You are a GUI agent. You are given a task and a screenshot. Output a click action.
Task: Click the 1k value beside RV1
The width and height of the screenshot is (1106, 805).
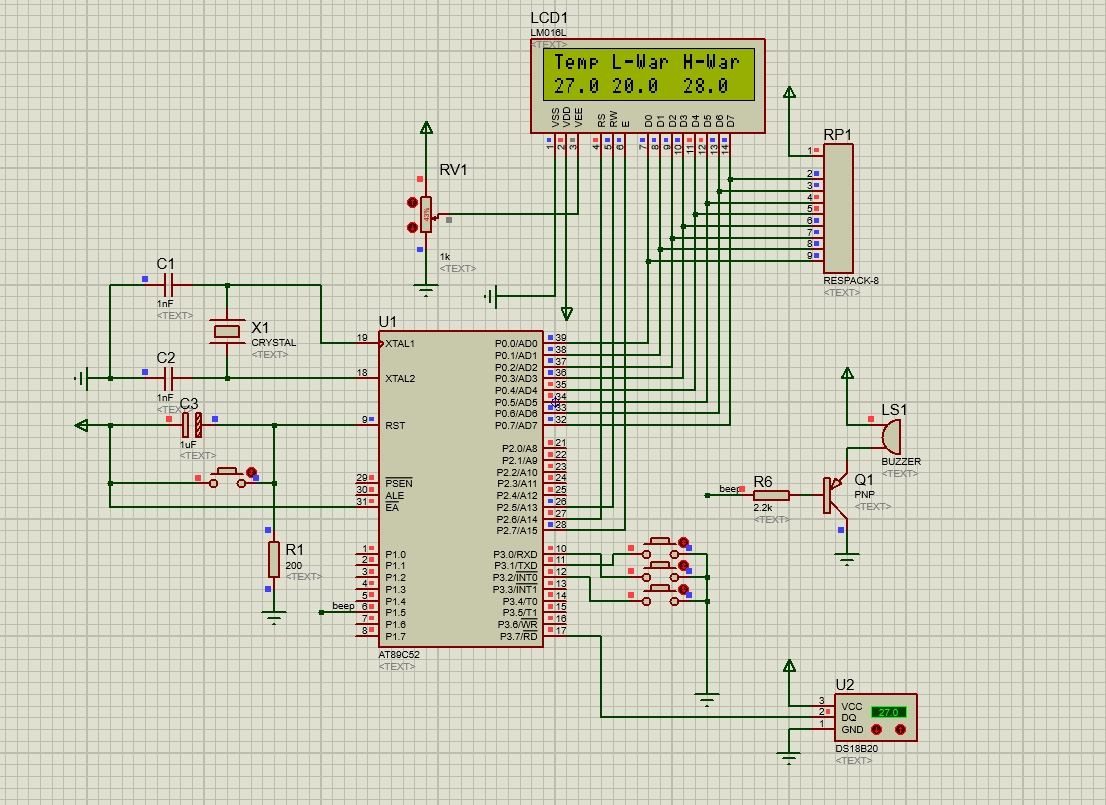click(x=445, y=257)
